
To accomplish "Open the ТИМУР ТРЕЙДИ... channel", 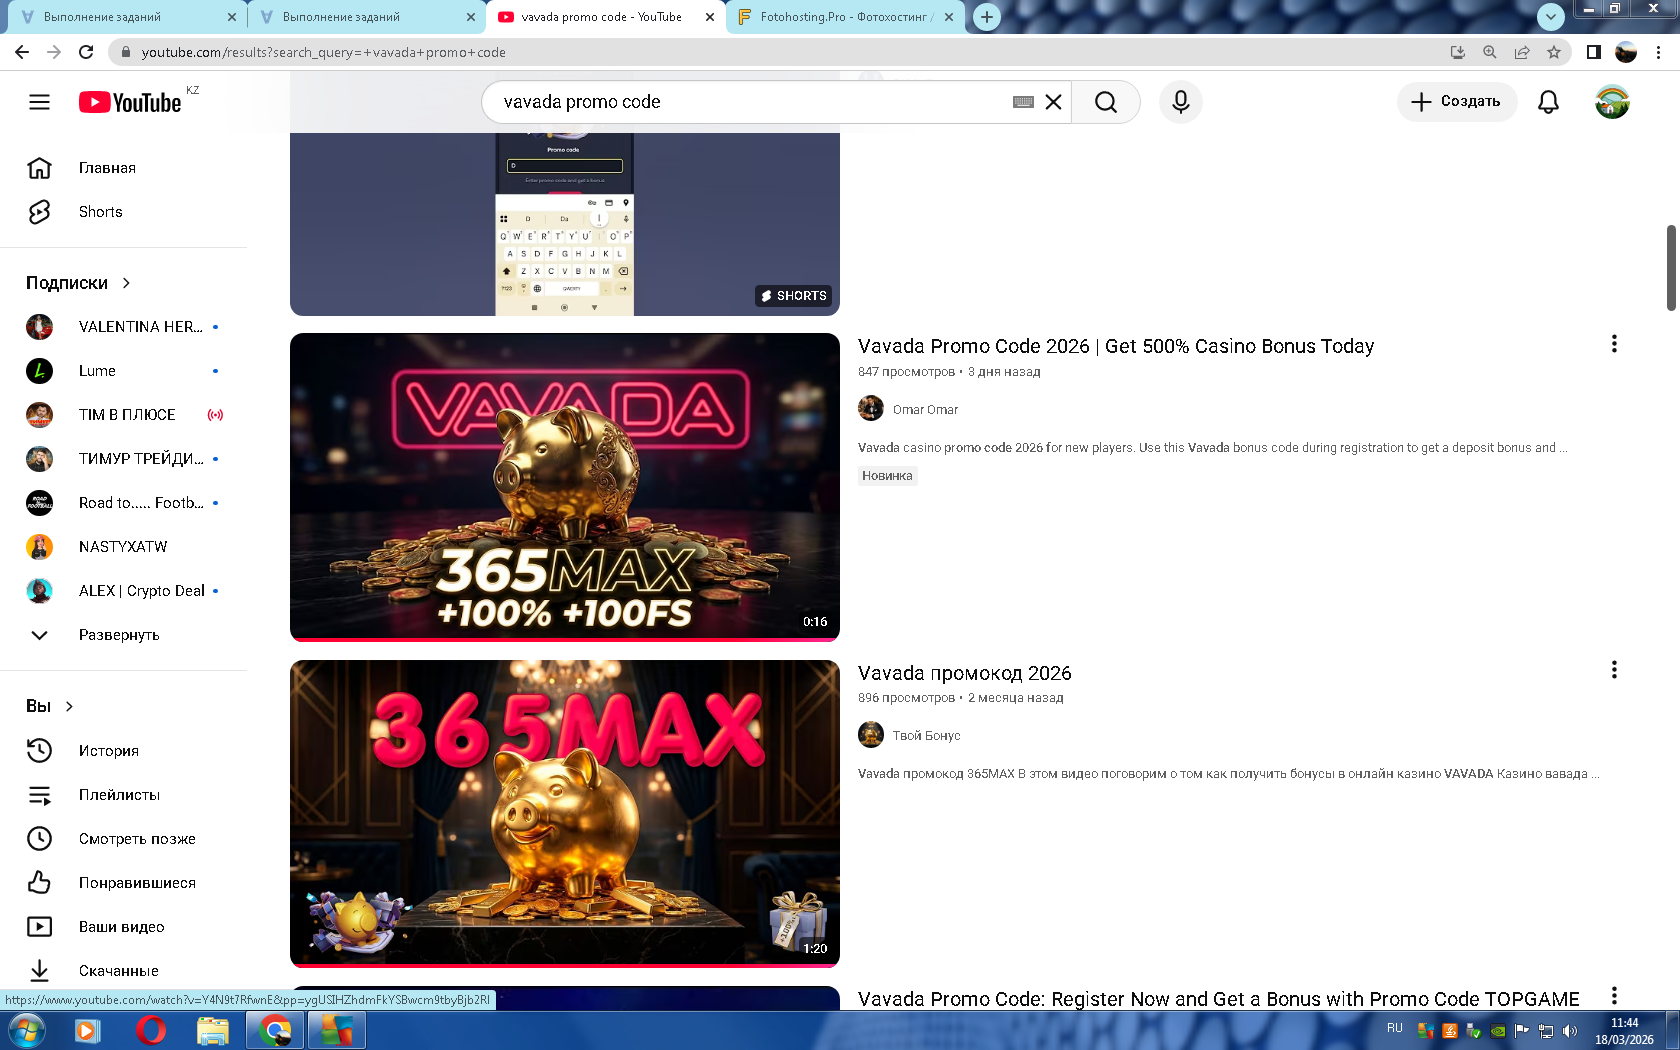I will pos(123,459).
